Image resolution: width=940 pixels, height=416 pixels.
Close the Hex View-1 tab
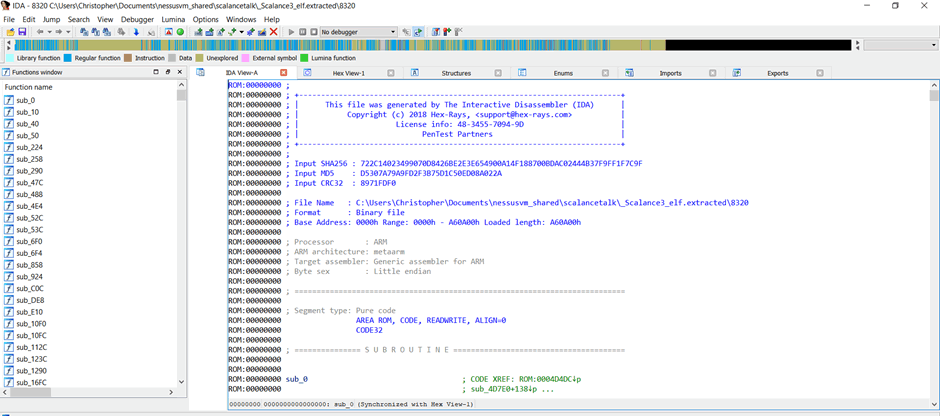(391, 73)
